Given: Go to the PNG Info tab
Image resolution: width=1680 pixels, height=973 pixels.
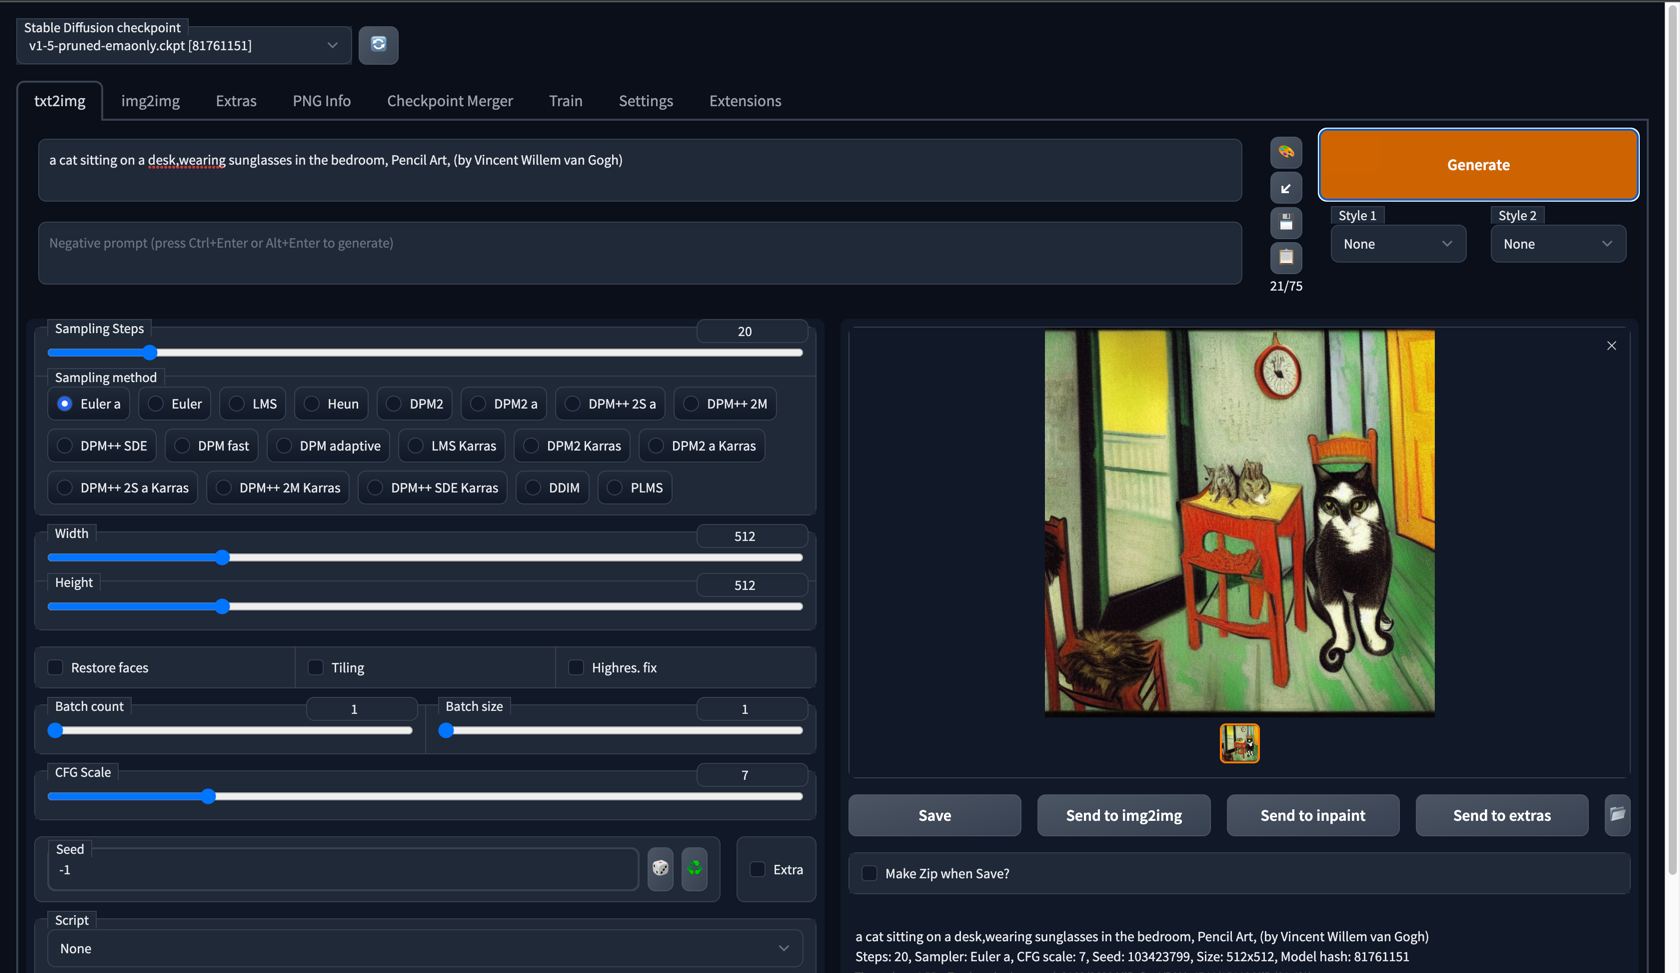Looking at the screenshot, I should pos(322,101).
